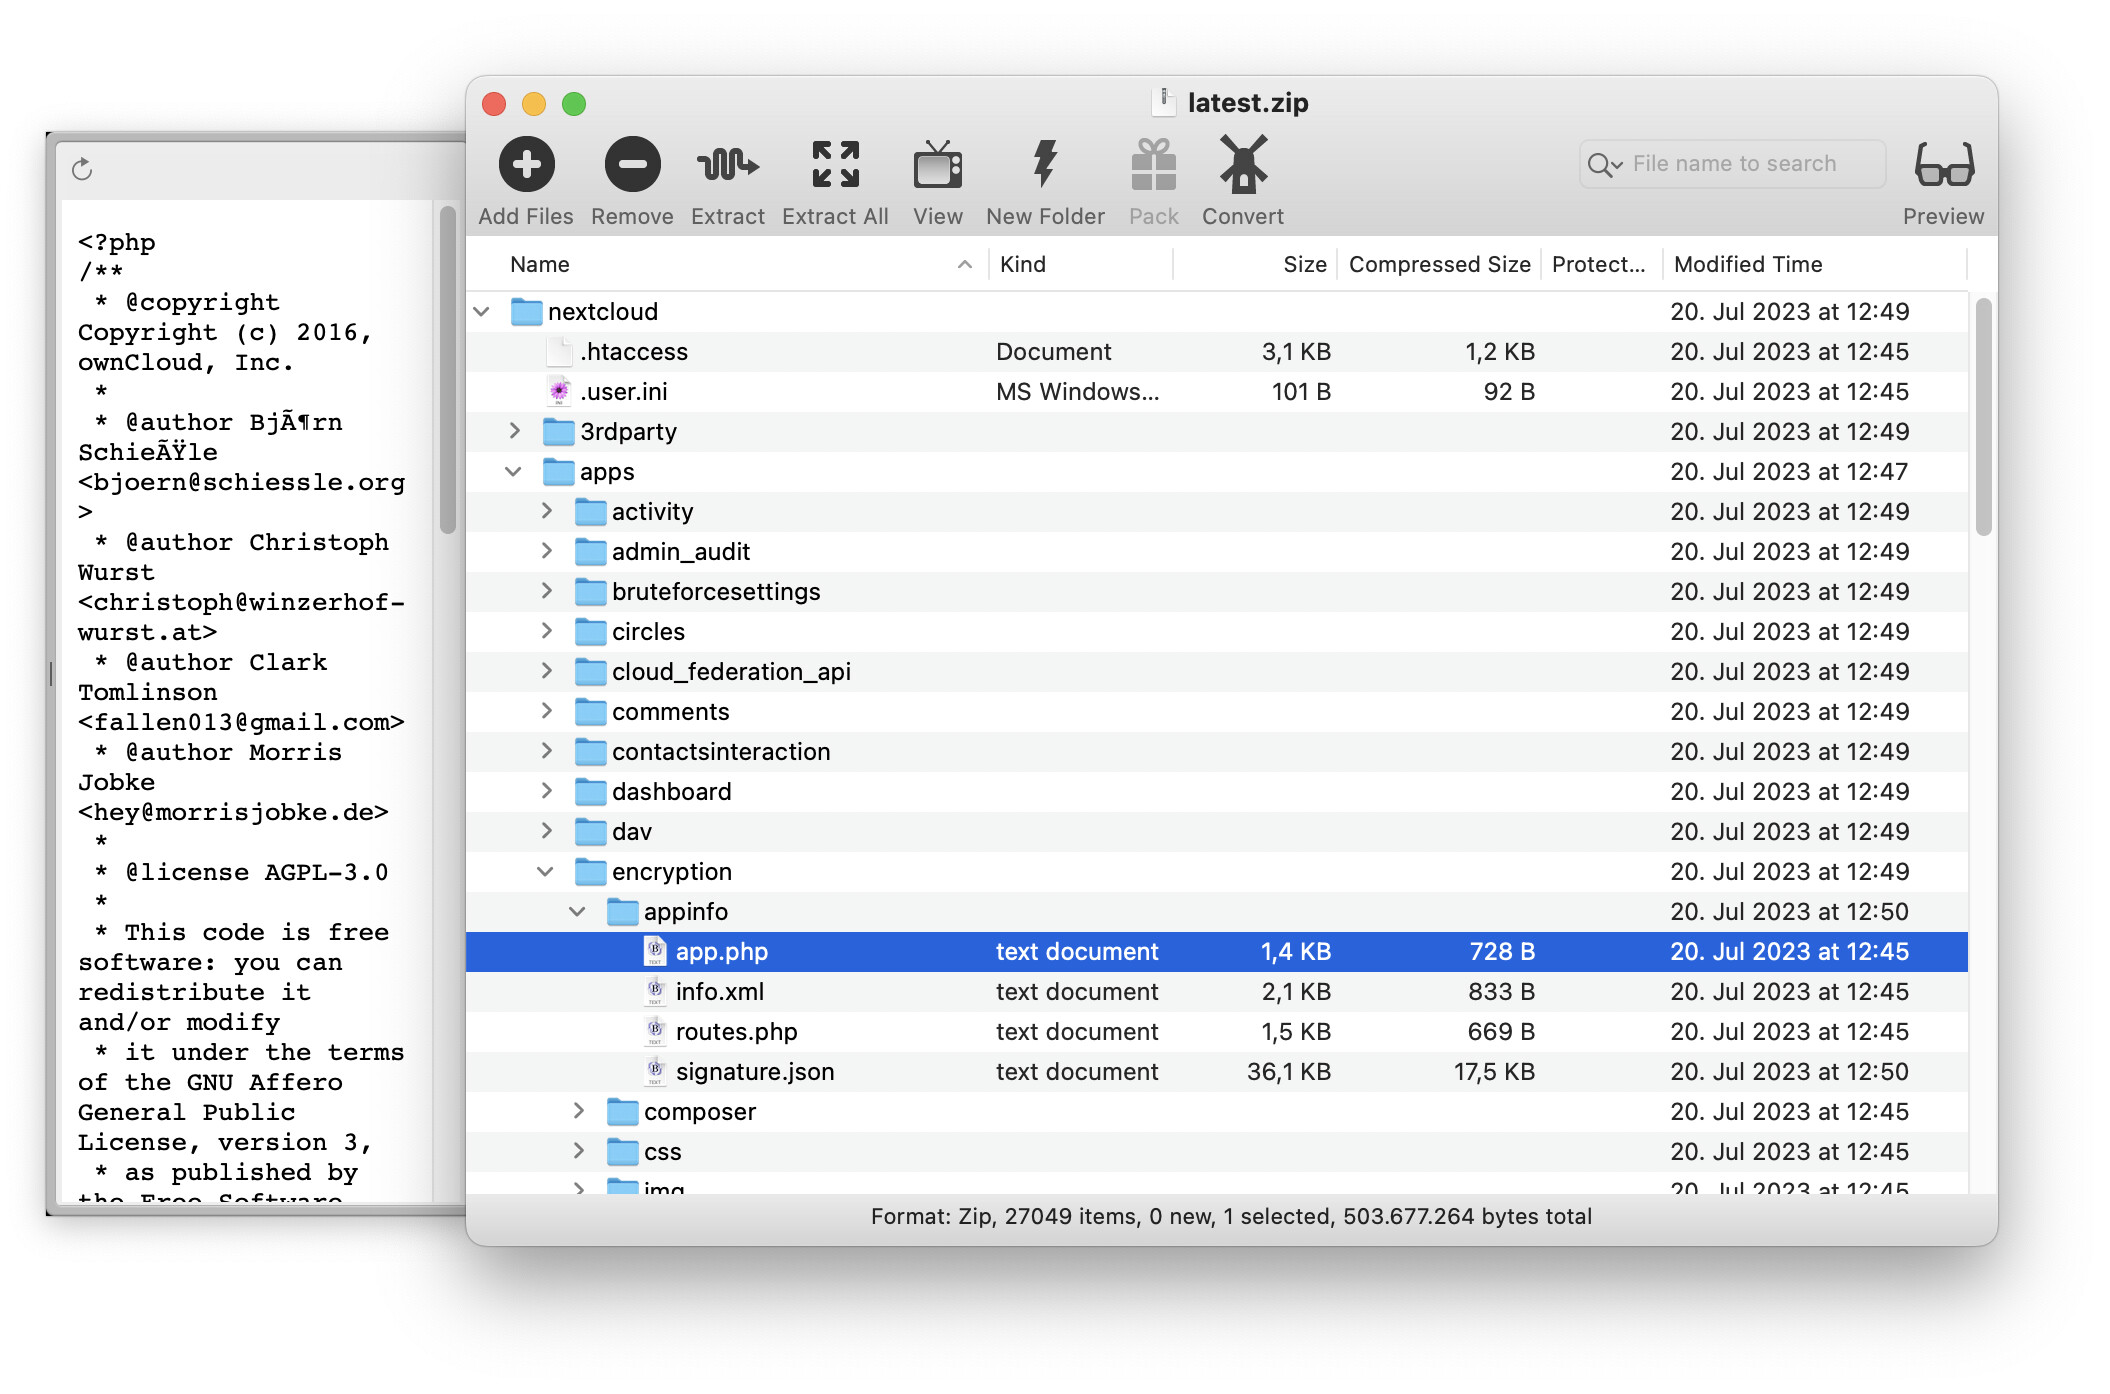Select the info.xml file row

[x=719, y=991]
